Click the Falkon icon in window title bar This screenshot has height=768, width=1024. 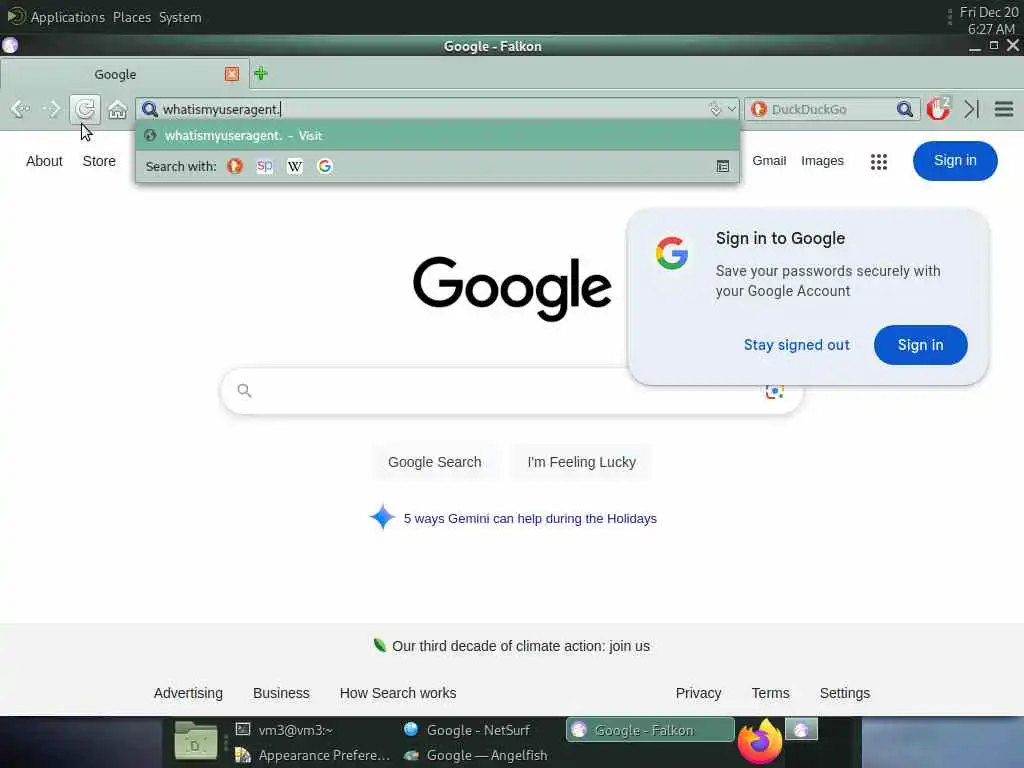click(10, 45)
